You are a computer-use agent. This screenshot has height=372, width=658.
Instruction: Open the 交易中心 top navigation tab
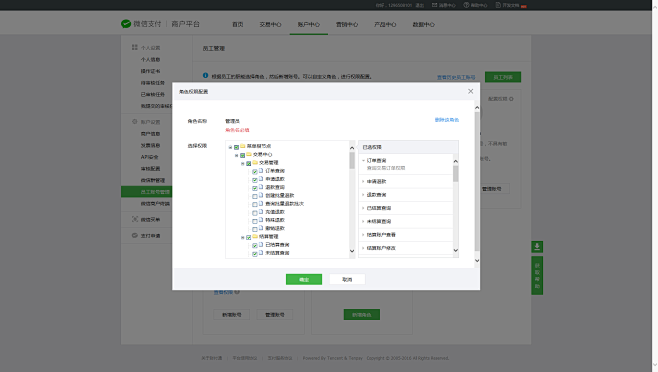point(270,24)
